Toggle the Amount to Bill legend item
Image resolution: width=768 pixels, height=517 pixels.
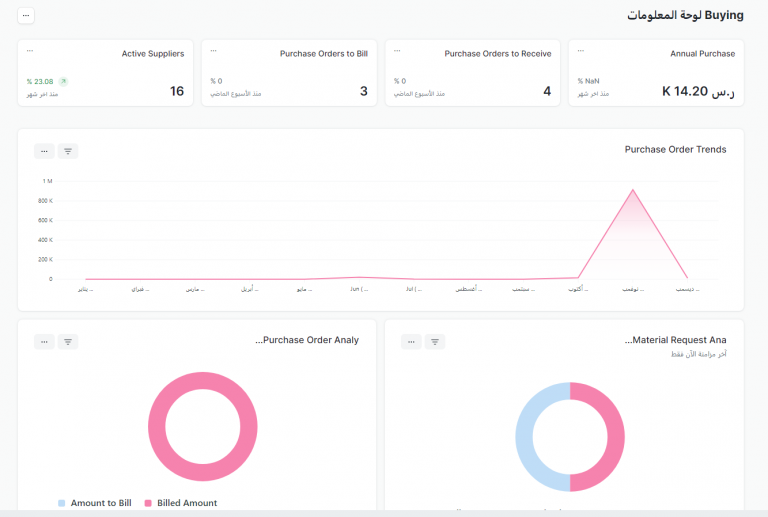95,503
